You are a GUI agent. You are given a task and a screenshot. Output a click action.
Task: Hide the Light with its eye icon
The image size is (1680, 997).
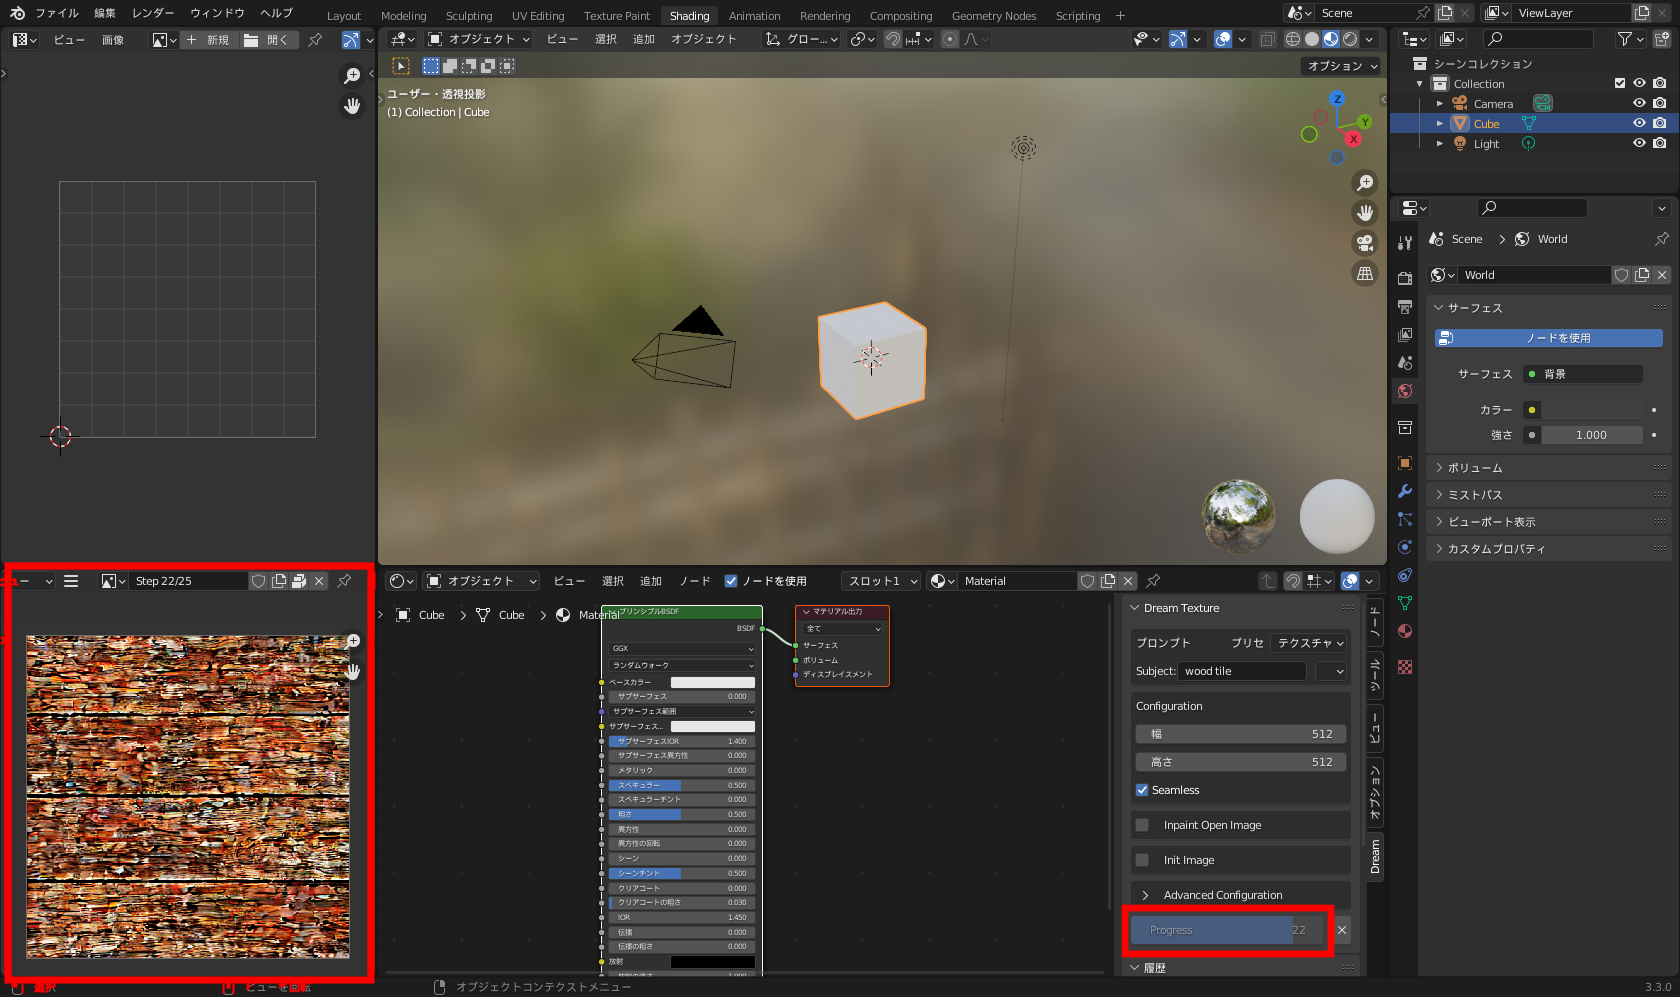tap(1639, 143)
